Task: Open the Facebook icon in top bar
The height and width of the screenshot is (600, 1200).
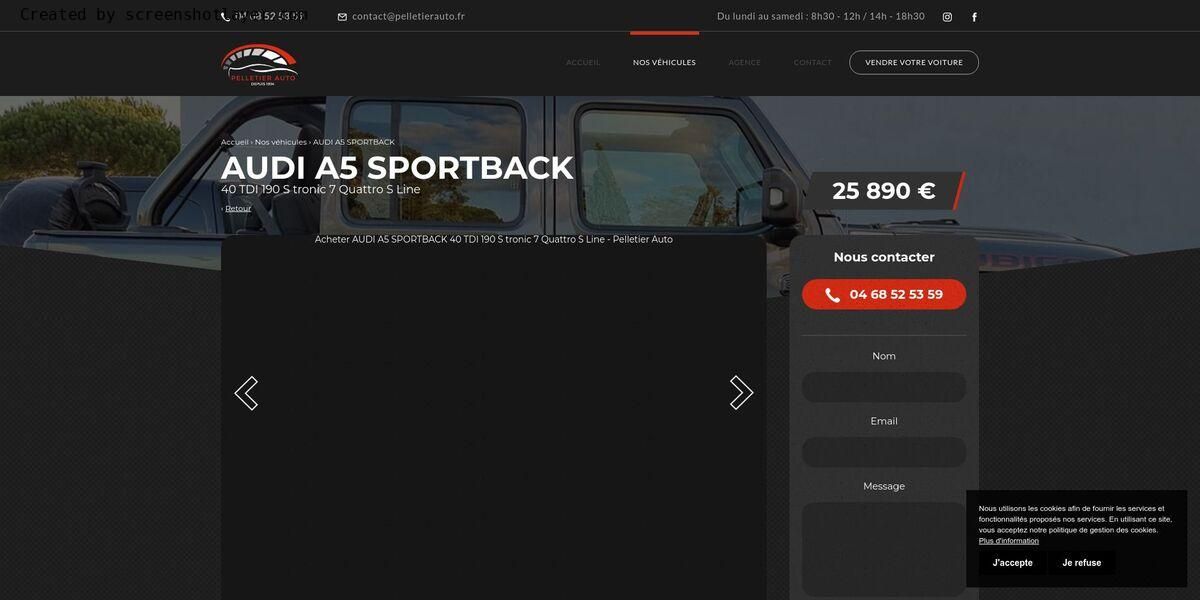Action: pos(974,17)
